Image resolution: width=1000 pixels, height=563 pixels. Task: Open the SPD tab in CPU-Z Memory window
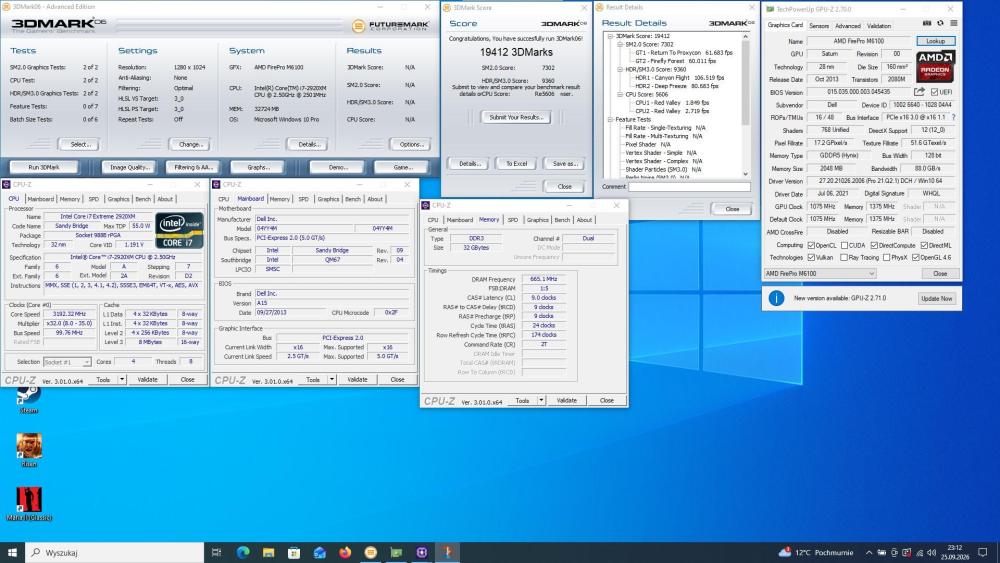tap(513, 220)
